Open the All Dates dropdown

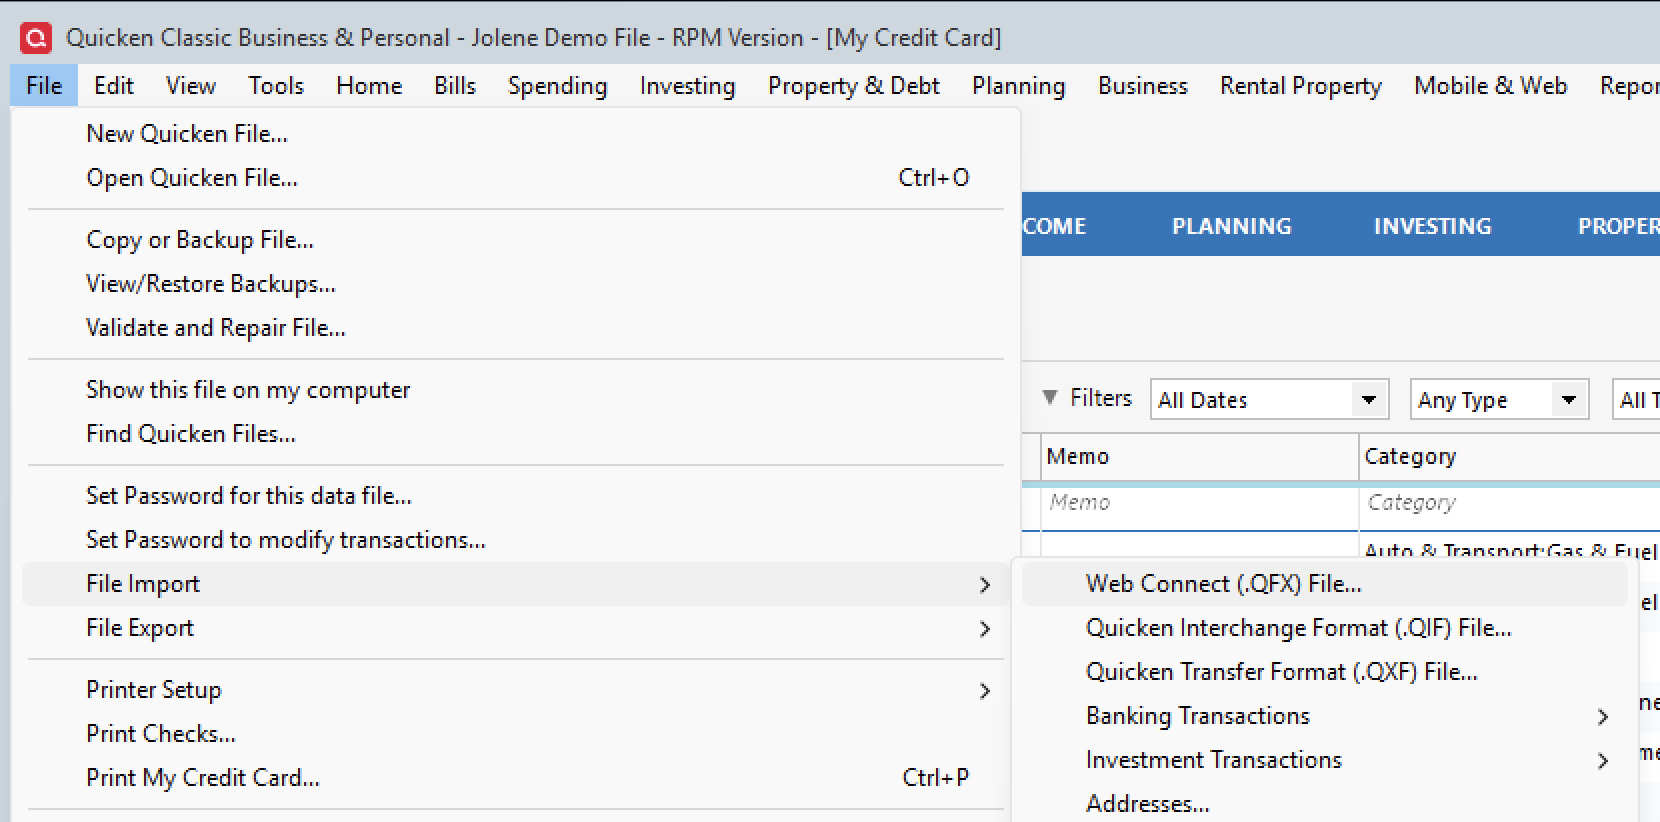point(1269,400)
